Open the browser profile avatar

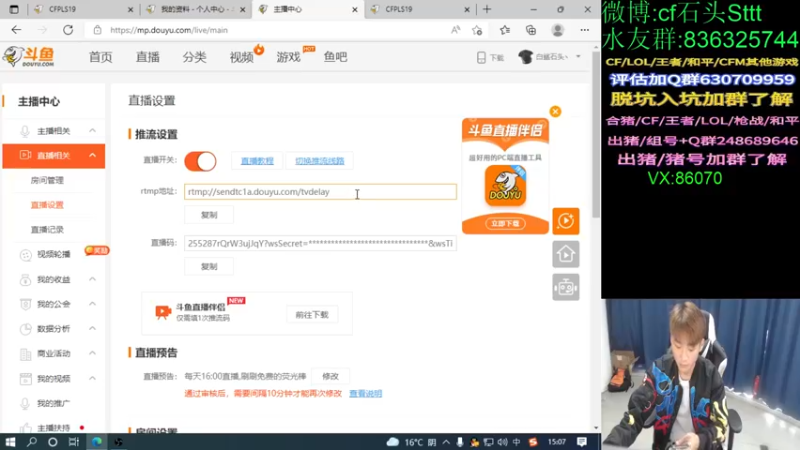(558, 30)
